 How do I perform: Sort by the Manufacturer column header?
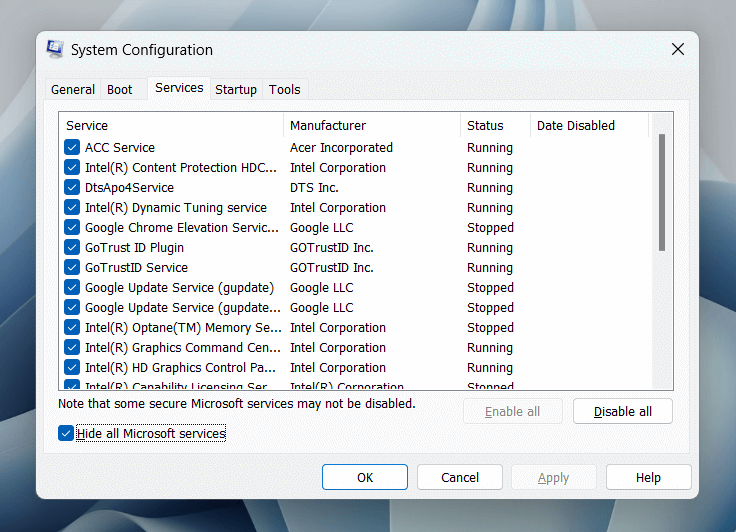[372, 126]
